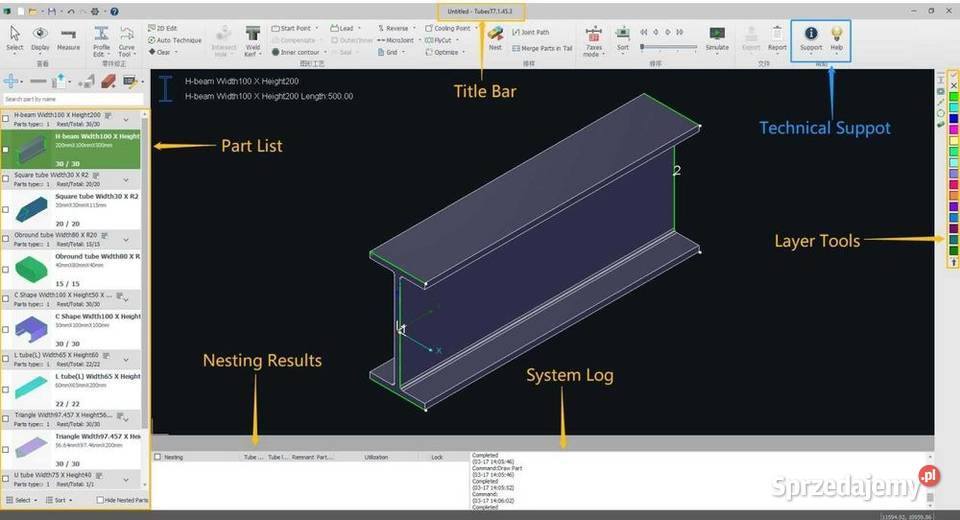Enable Hide Nested Parts checkbox
Screen dimensions: 960x520
100,500
